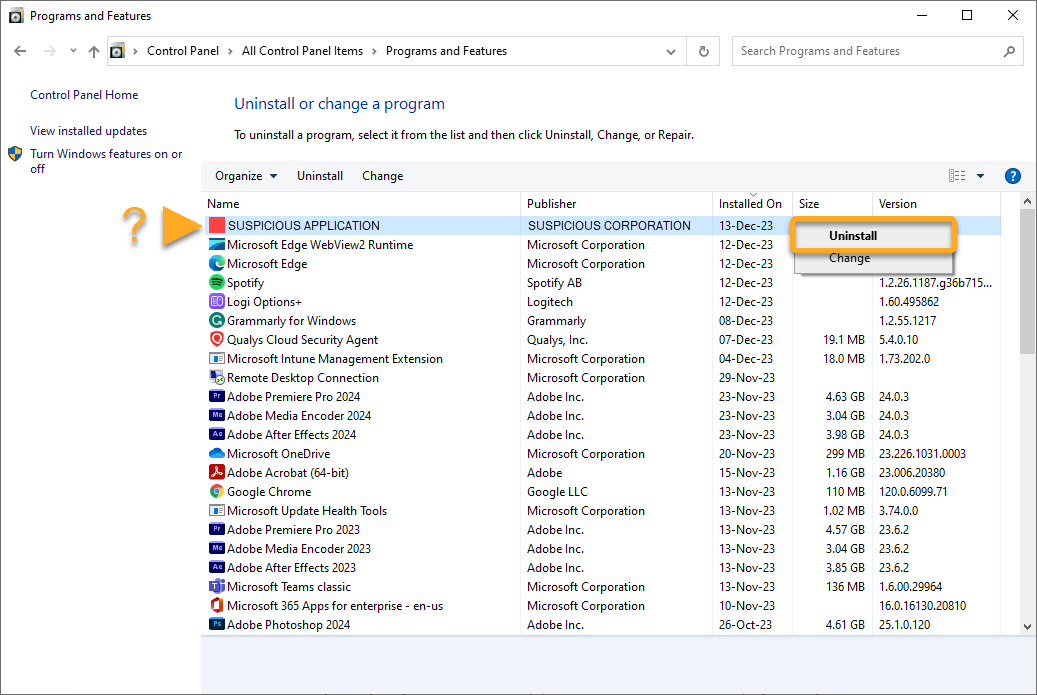Image resolution: width=1037 pixels, height=695 pixels.
Task: Click the Spotify app icon in list
Action: pyautogui.click(x=217, y=283)
